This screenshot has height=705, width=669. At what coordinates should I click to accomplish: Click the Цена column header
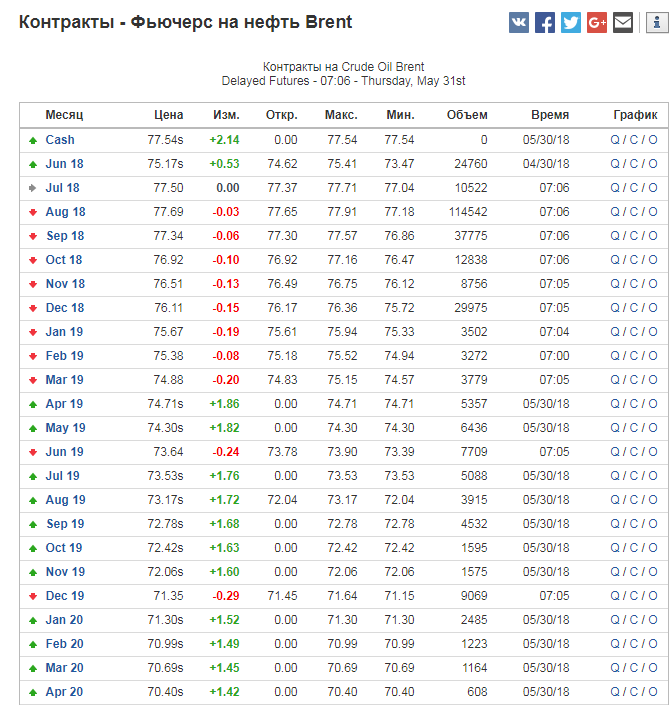[169, 115]
